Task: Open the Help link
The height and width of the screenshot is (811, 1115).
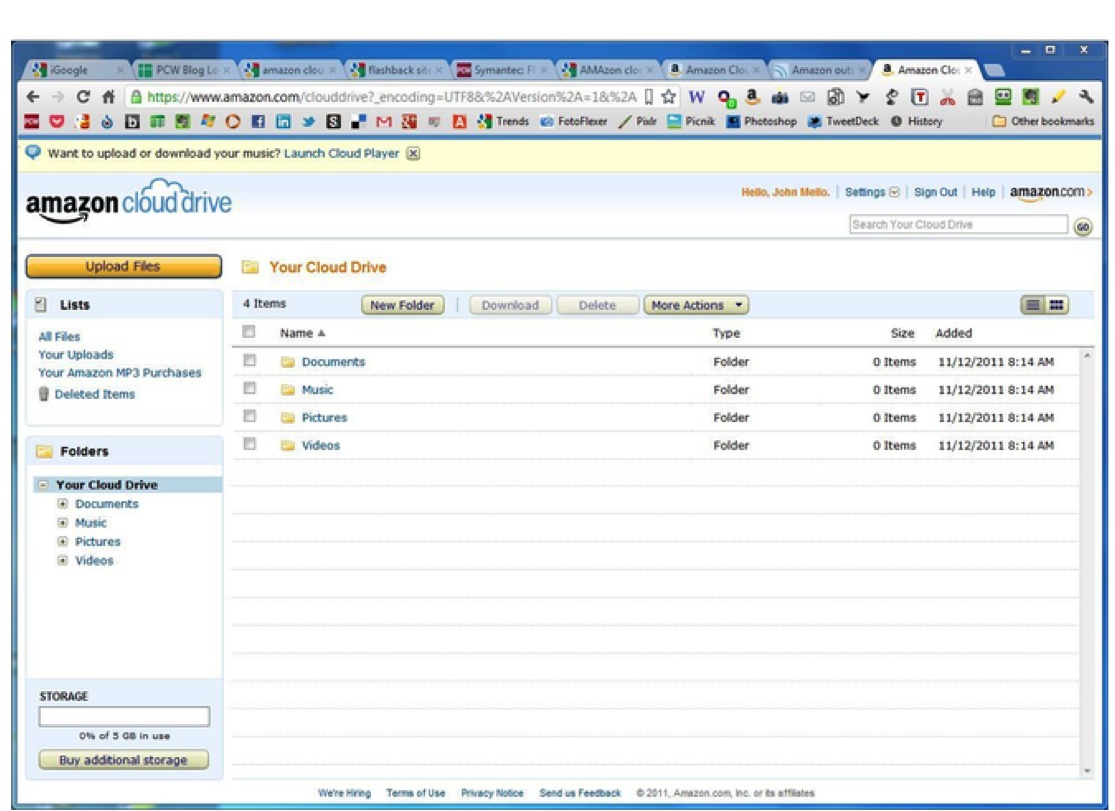Action: click(x=983, y=192)
